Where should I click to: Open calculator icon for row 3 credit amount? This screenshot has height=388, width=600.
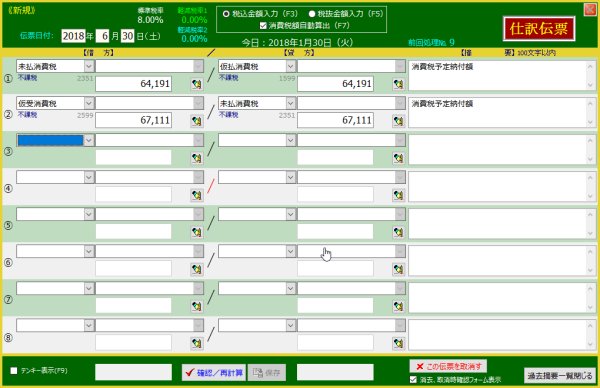[x=398, y=158]
